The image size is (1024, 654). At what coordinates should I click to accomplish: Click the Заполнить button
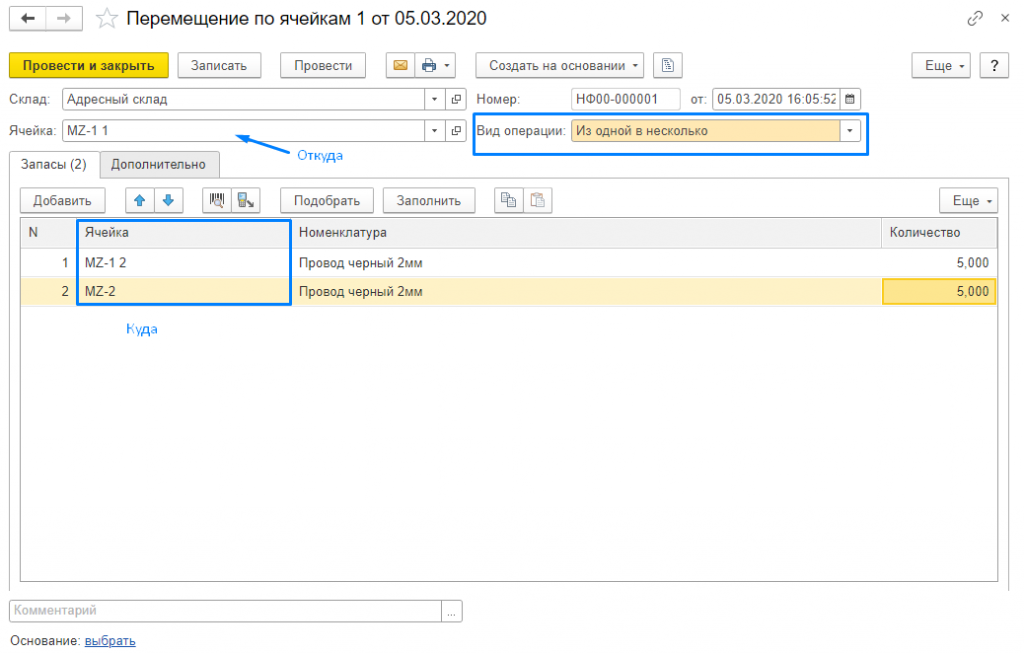[x=429, y=201]
